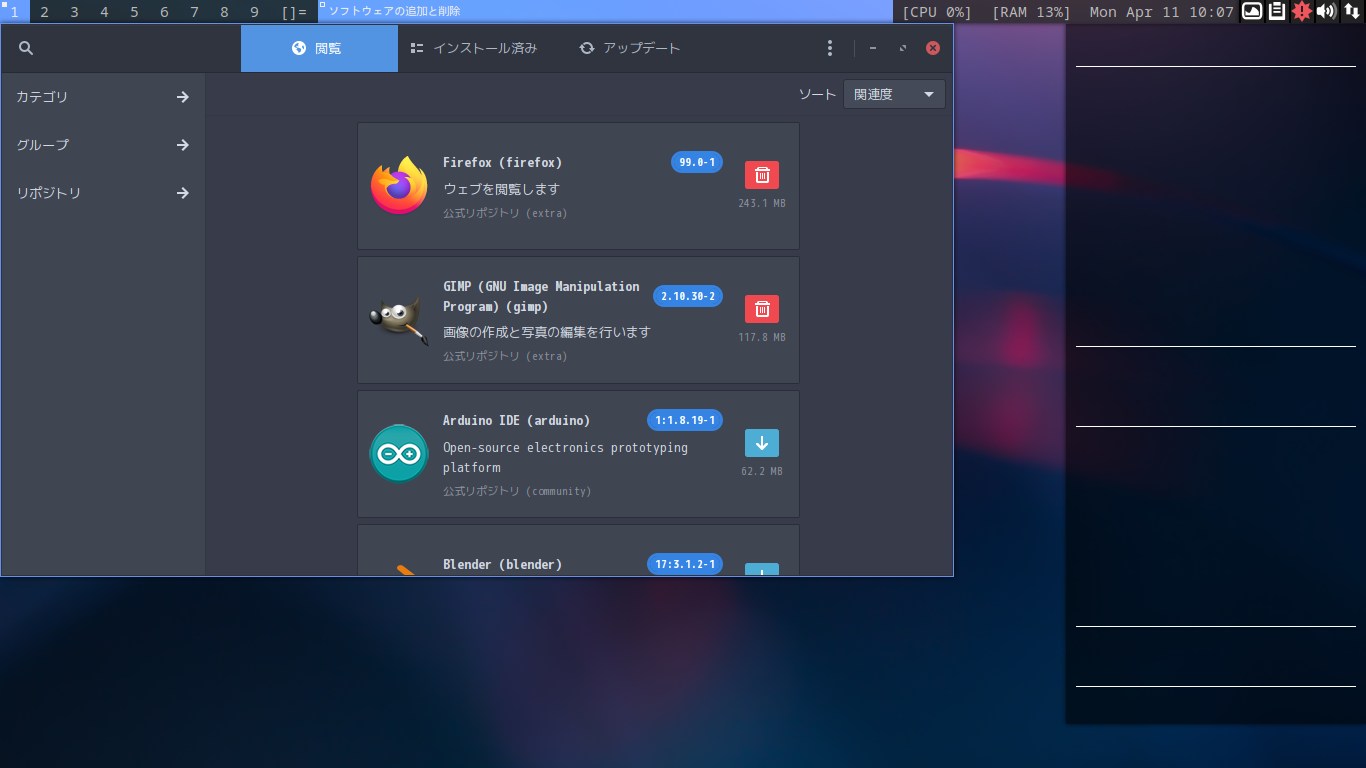Click the ソフトウェアの追加と削除 window title

click(395, 11)
